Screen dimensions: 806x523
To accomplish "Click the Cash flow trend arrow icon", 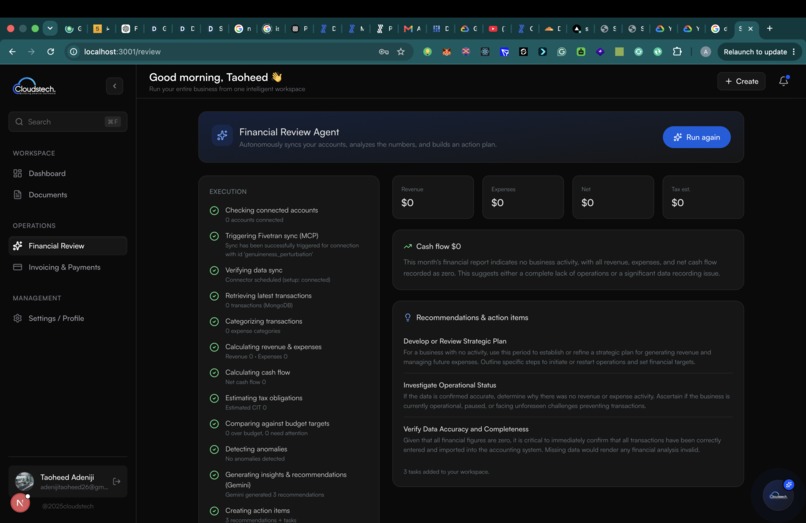I will coord(408,246).
